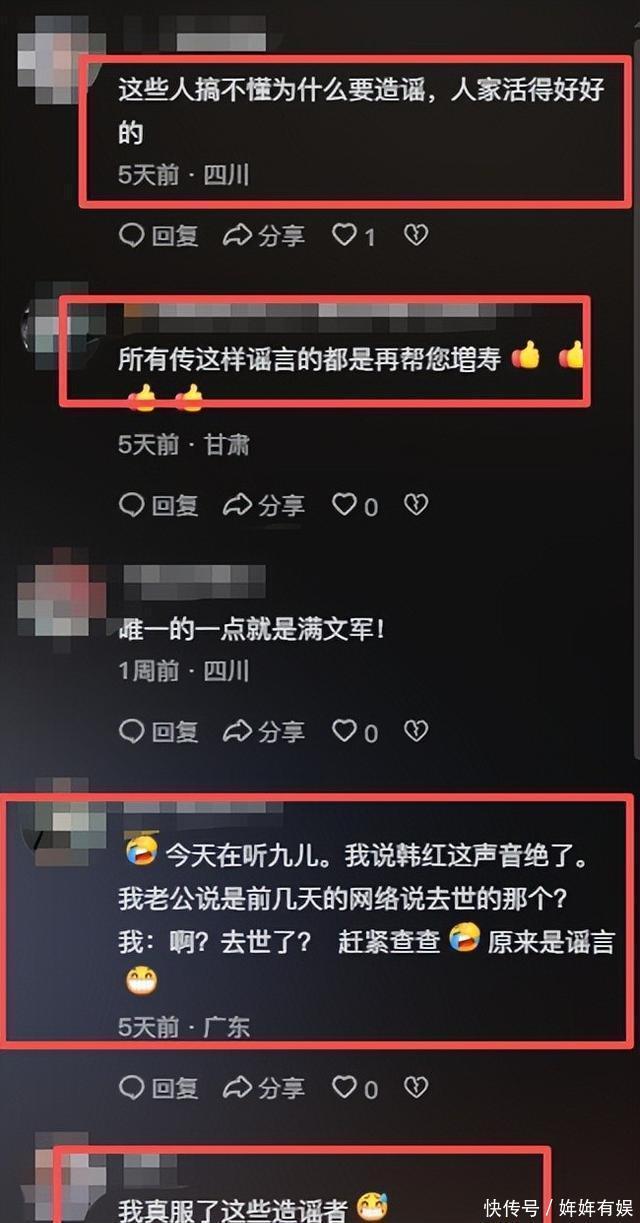The height and width of the screenshot is (1223, 640).
Task: Share the 满文军 comment
Action: click(263, 732)
